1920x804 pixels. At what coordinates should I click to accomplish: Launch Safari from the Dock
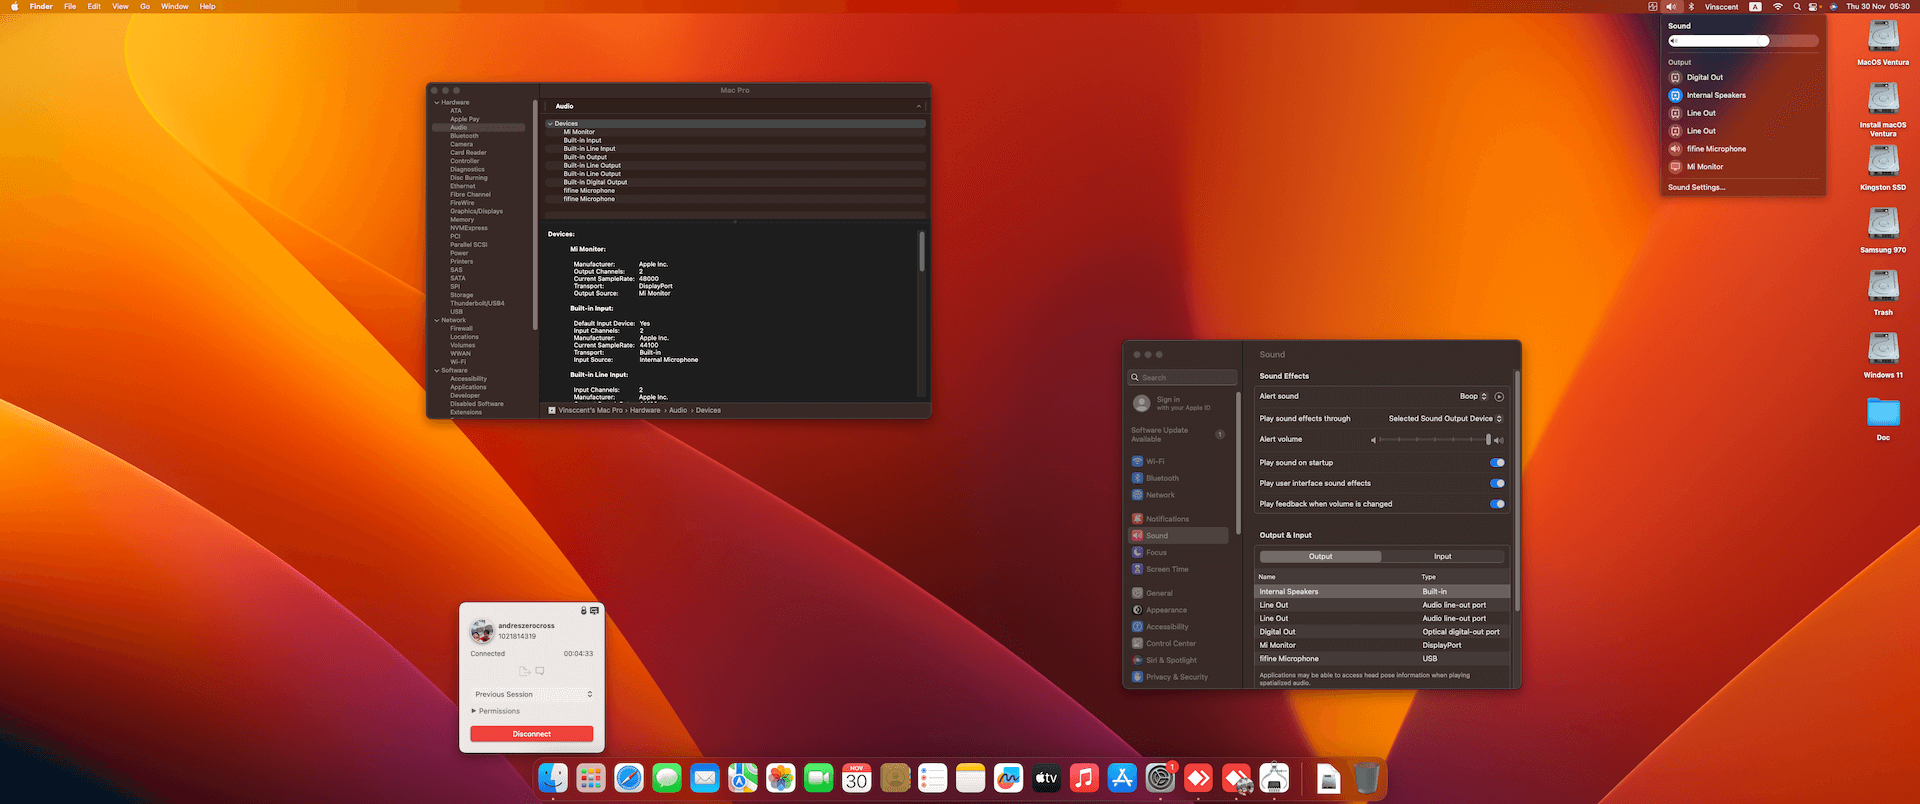pos(629,778)
